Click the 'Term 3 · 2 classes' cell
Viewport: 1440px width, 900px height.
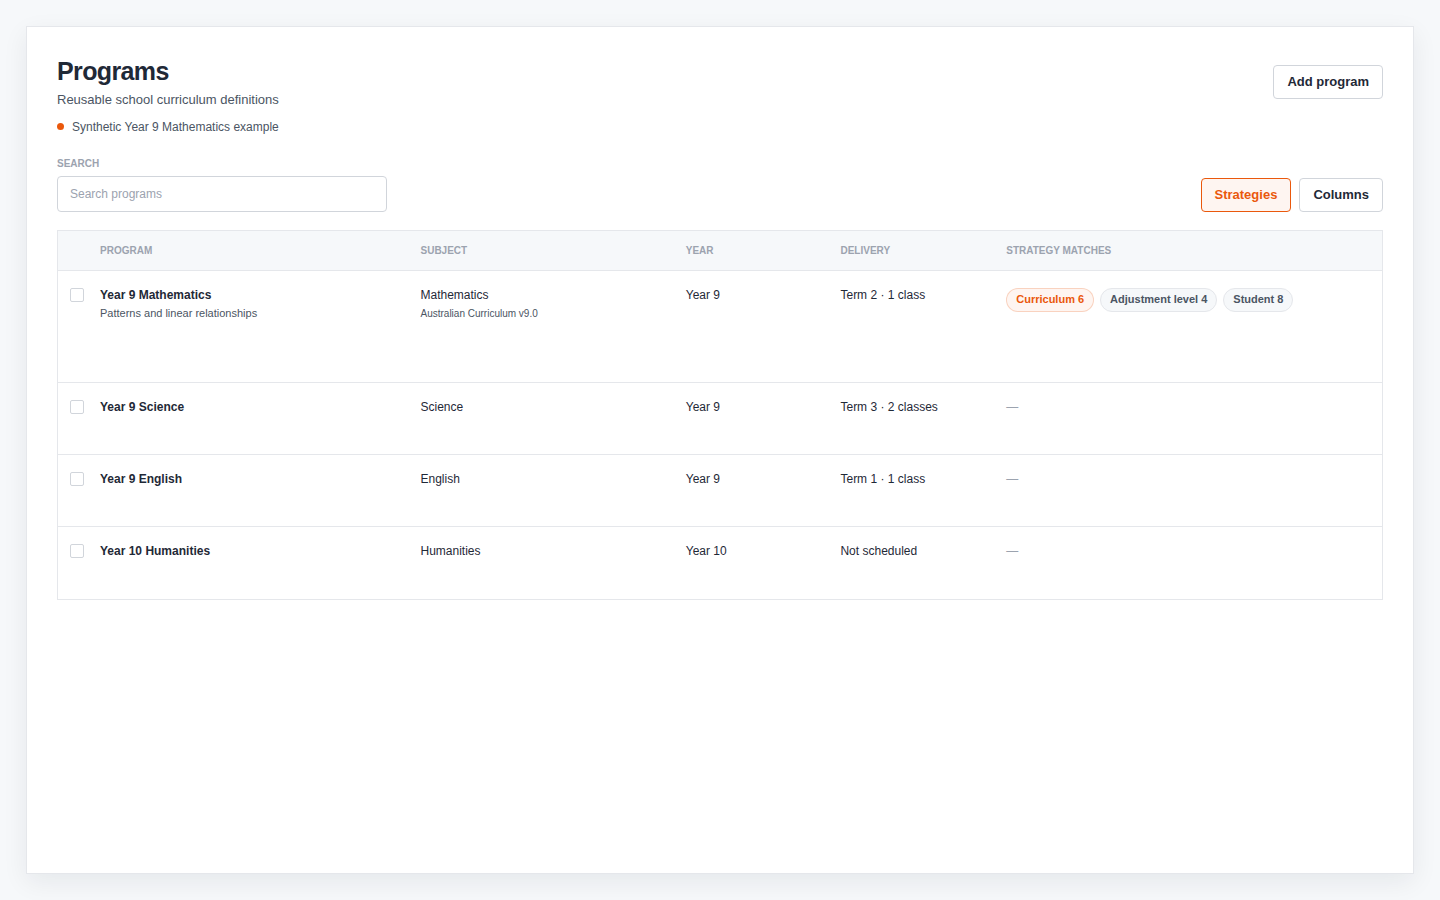889,407
